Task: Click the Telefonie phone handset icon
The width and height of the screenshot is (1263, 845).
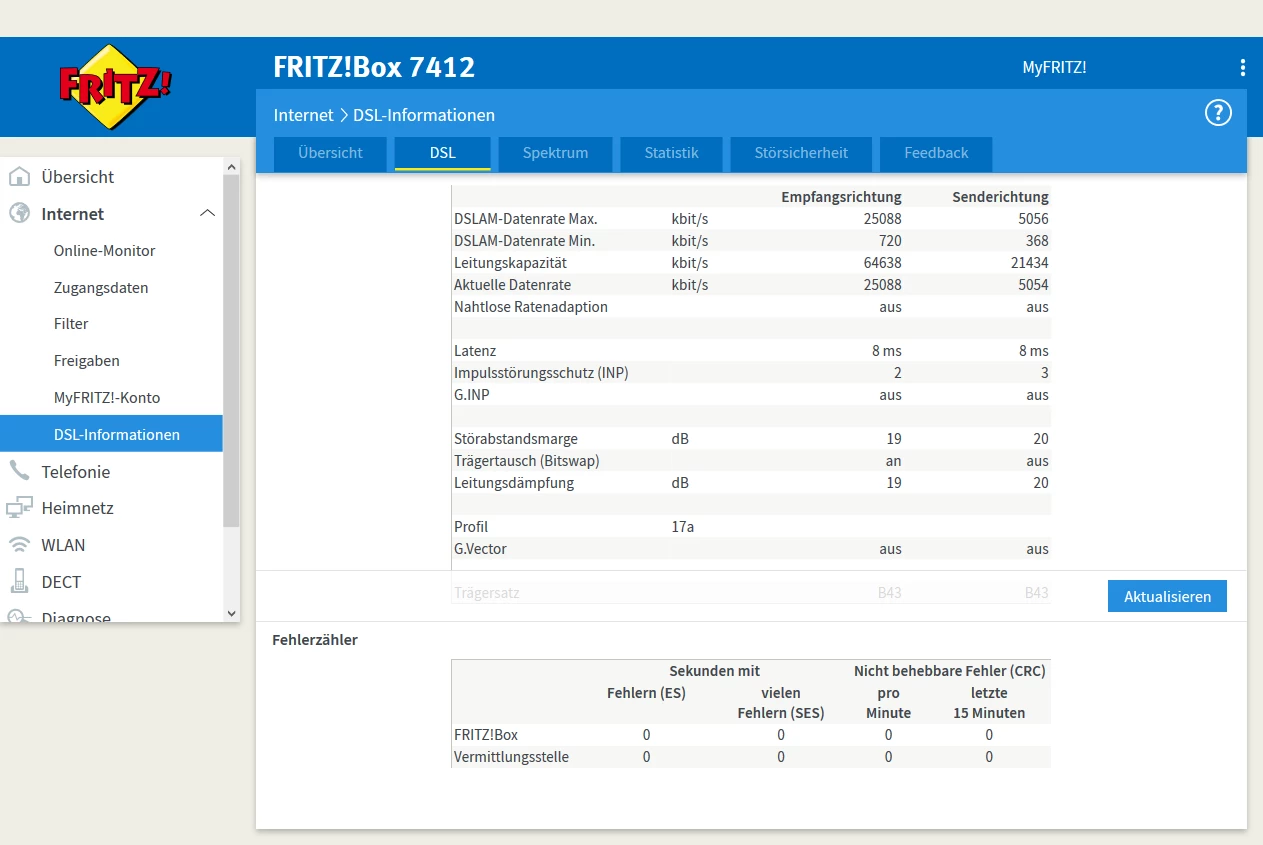Action: coord(19,471)
